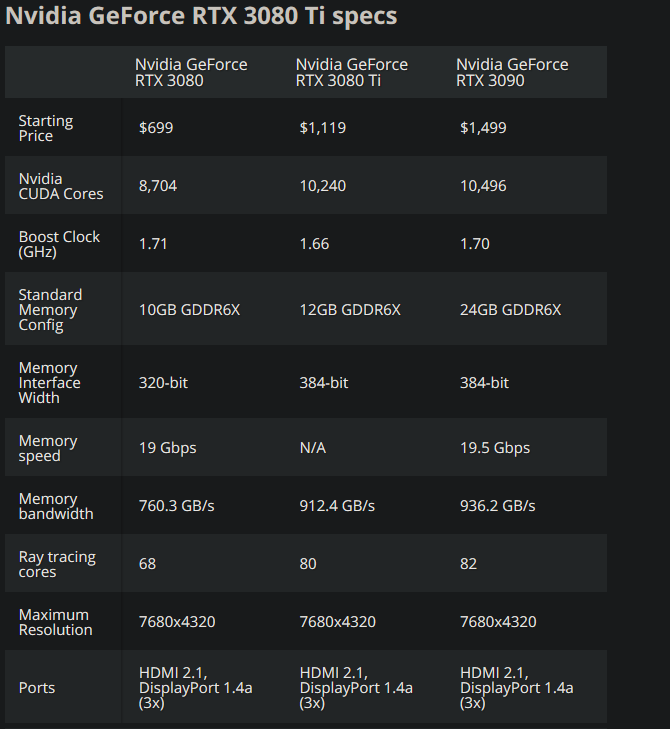Select the Ray tracing cores row label
Viewport: 670px width, 729px height.
[55, 564]
